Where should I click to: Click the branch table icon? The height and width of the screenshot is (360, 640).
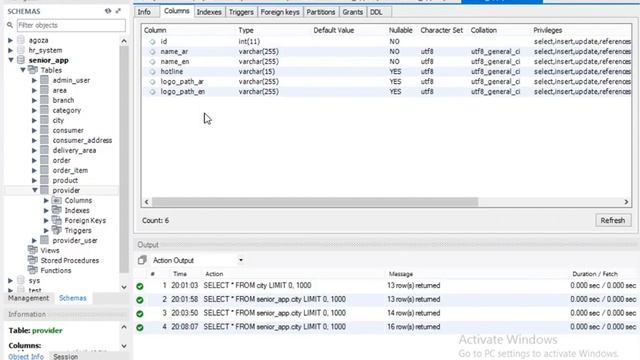click(x=44, y=100)
